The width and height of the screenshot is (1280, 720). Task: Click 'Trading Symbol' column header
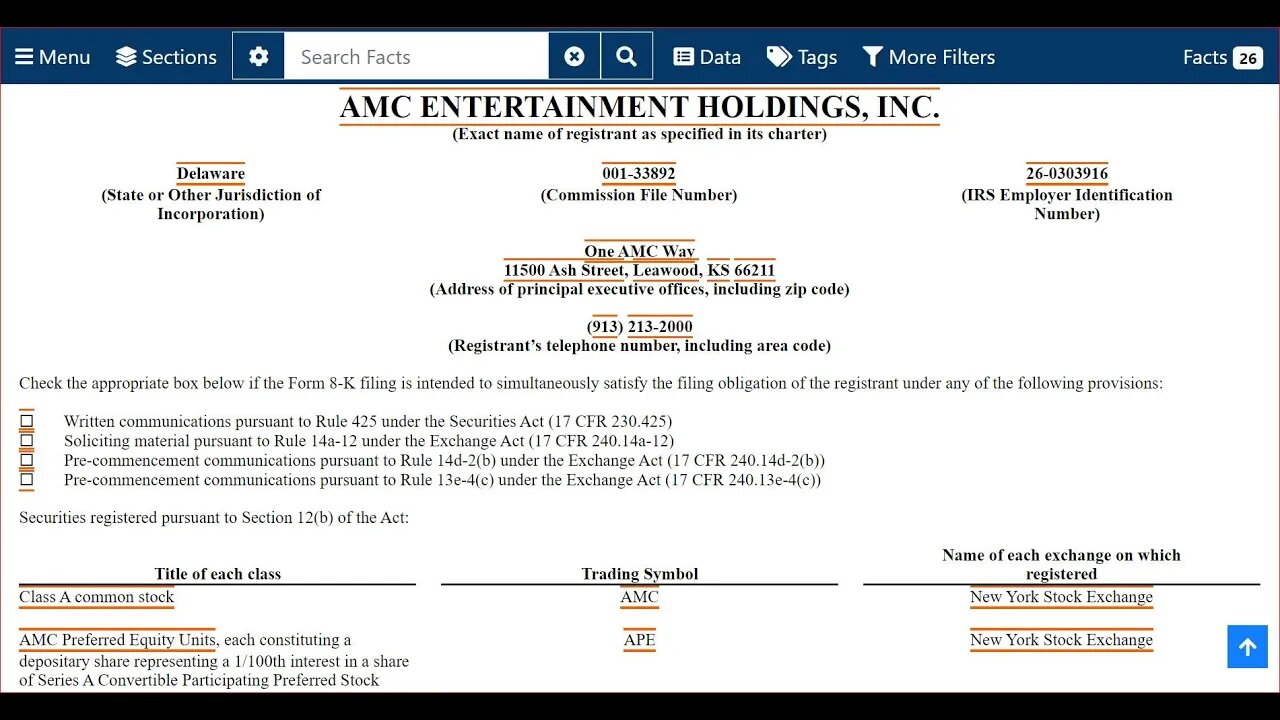tap(639, 574)
